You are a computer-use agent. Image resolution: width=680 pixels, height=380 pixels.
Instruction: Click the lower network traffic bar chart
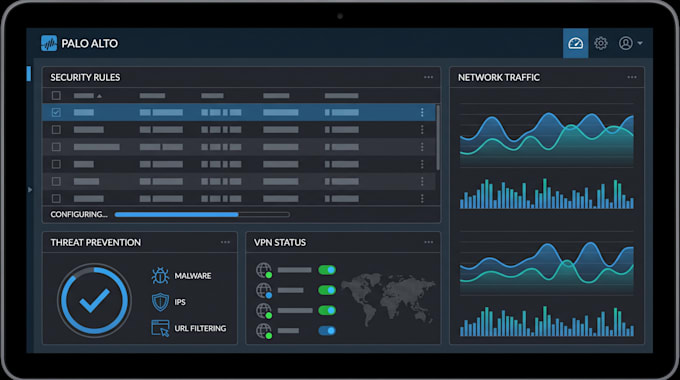(x=546, y=321)
